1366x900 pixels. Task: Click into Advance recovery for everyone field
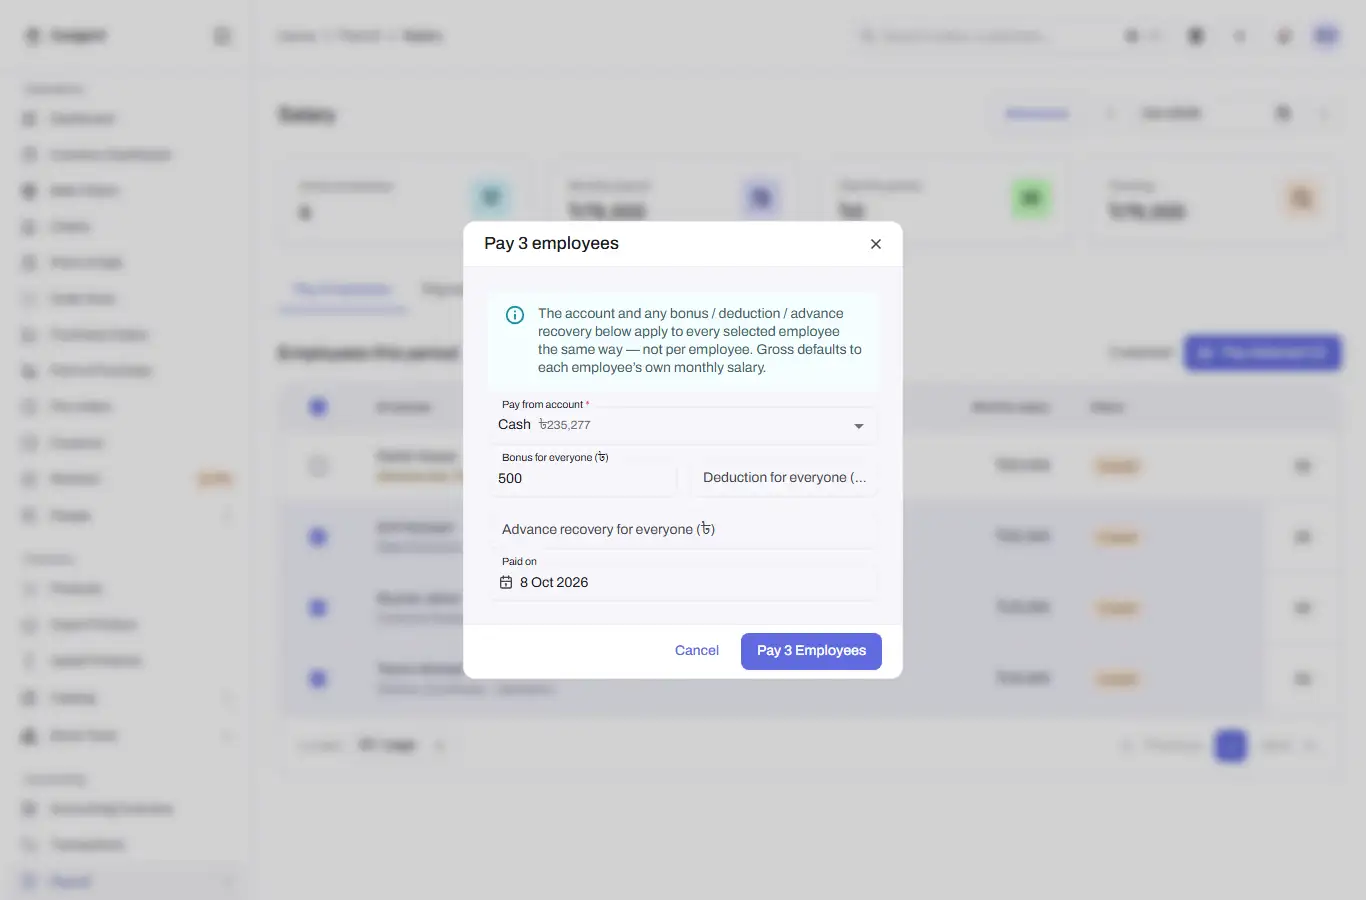[683, 529]
